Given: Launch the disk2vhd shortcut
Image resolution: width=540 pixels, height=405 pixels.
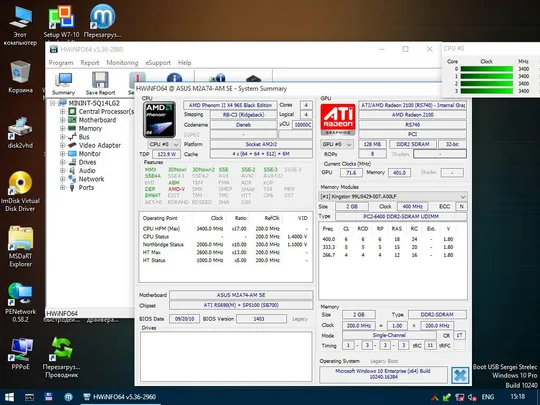Looking at the screenshot, I should point(20,133).
